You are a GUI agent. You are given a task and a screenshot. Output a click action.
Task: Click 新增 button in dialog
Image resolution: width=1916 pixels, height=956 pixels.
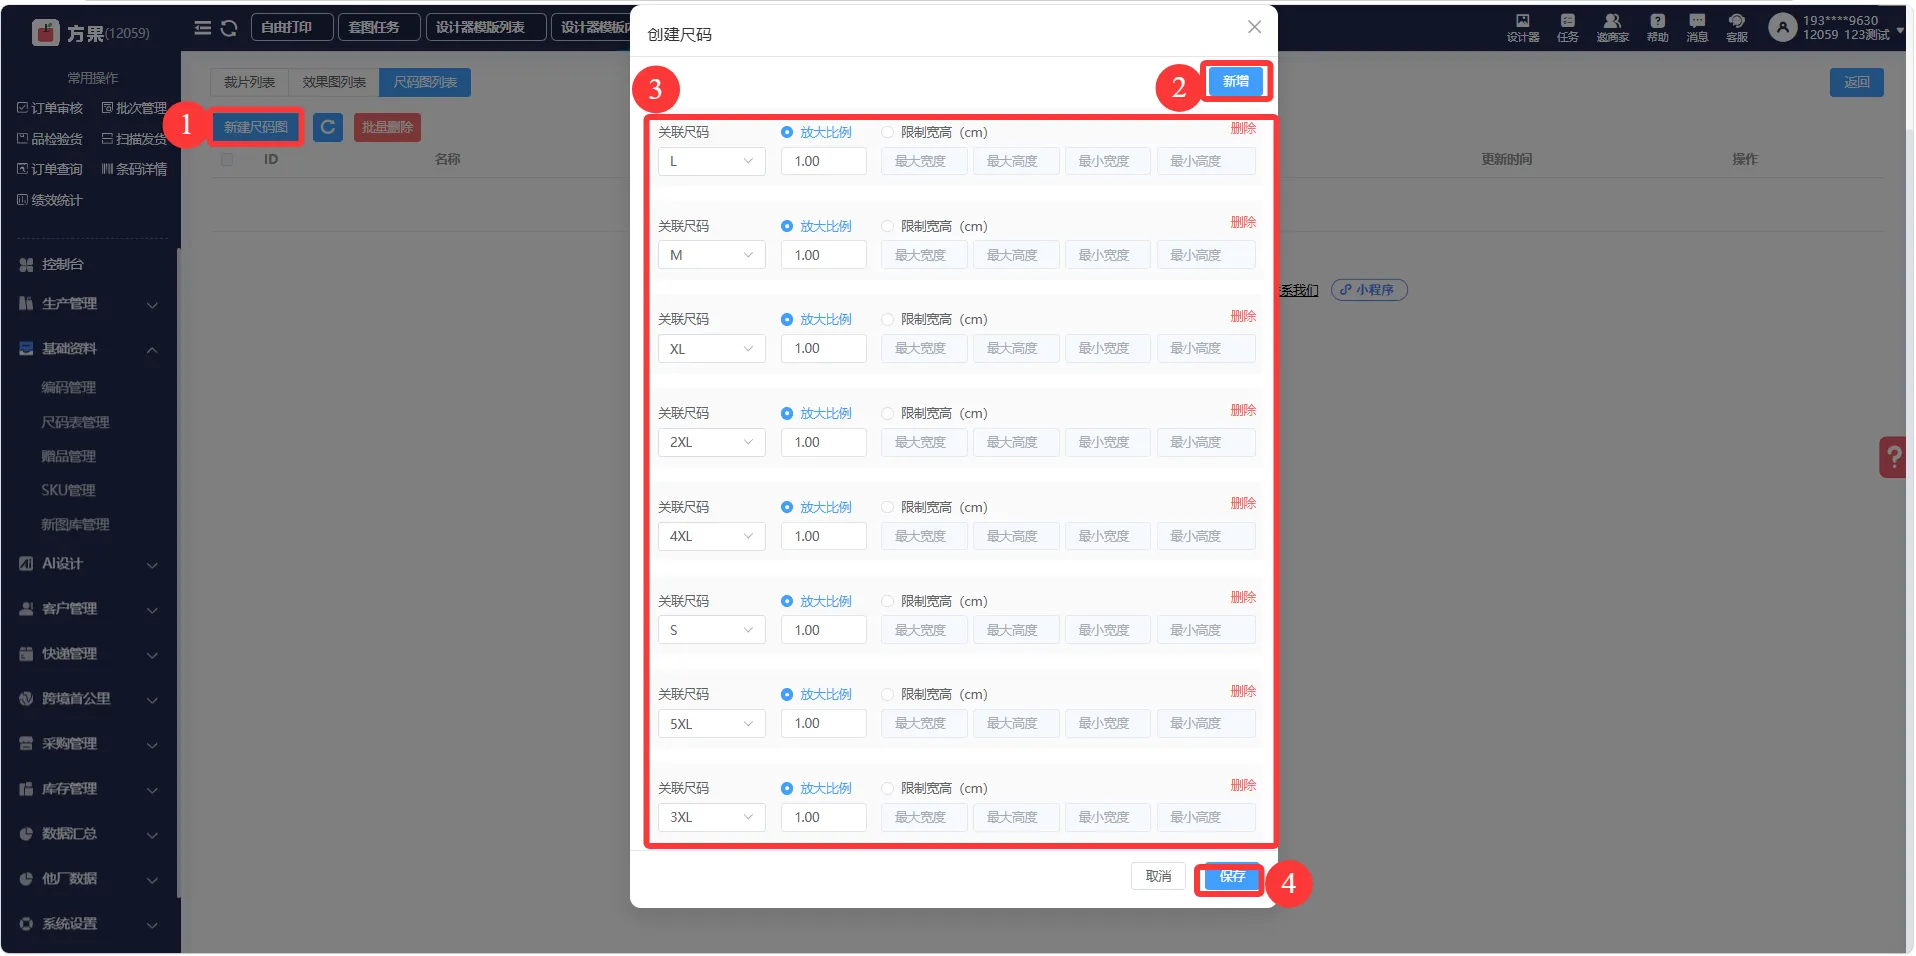(1236, 81)
